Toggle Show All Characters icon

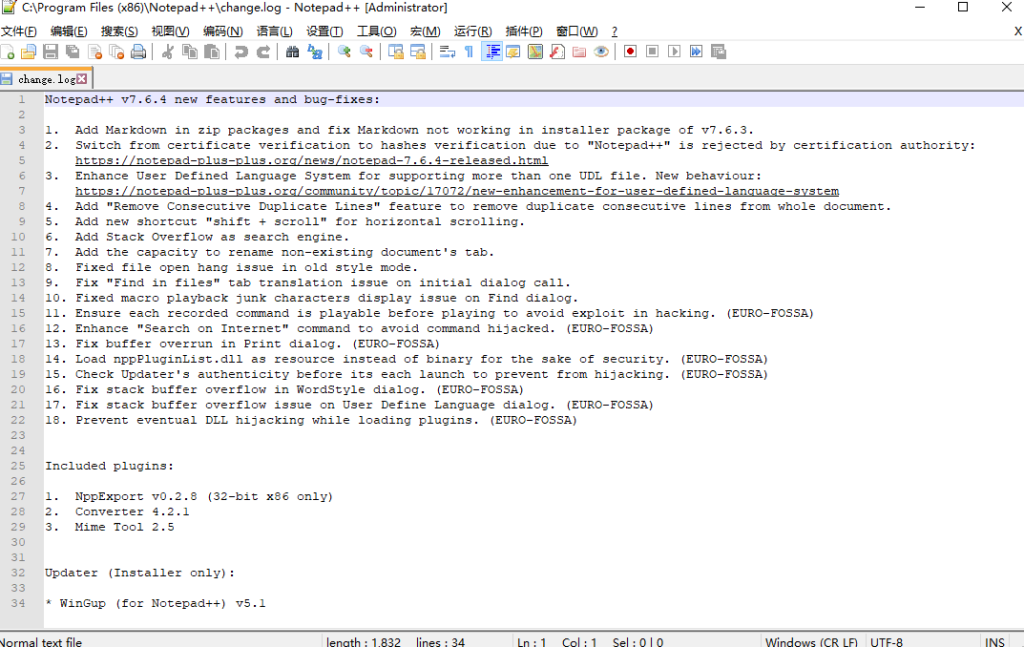(469, 51)
